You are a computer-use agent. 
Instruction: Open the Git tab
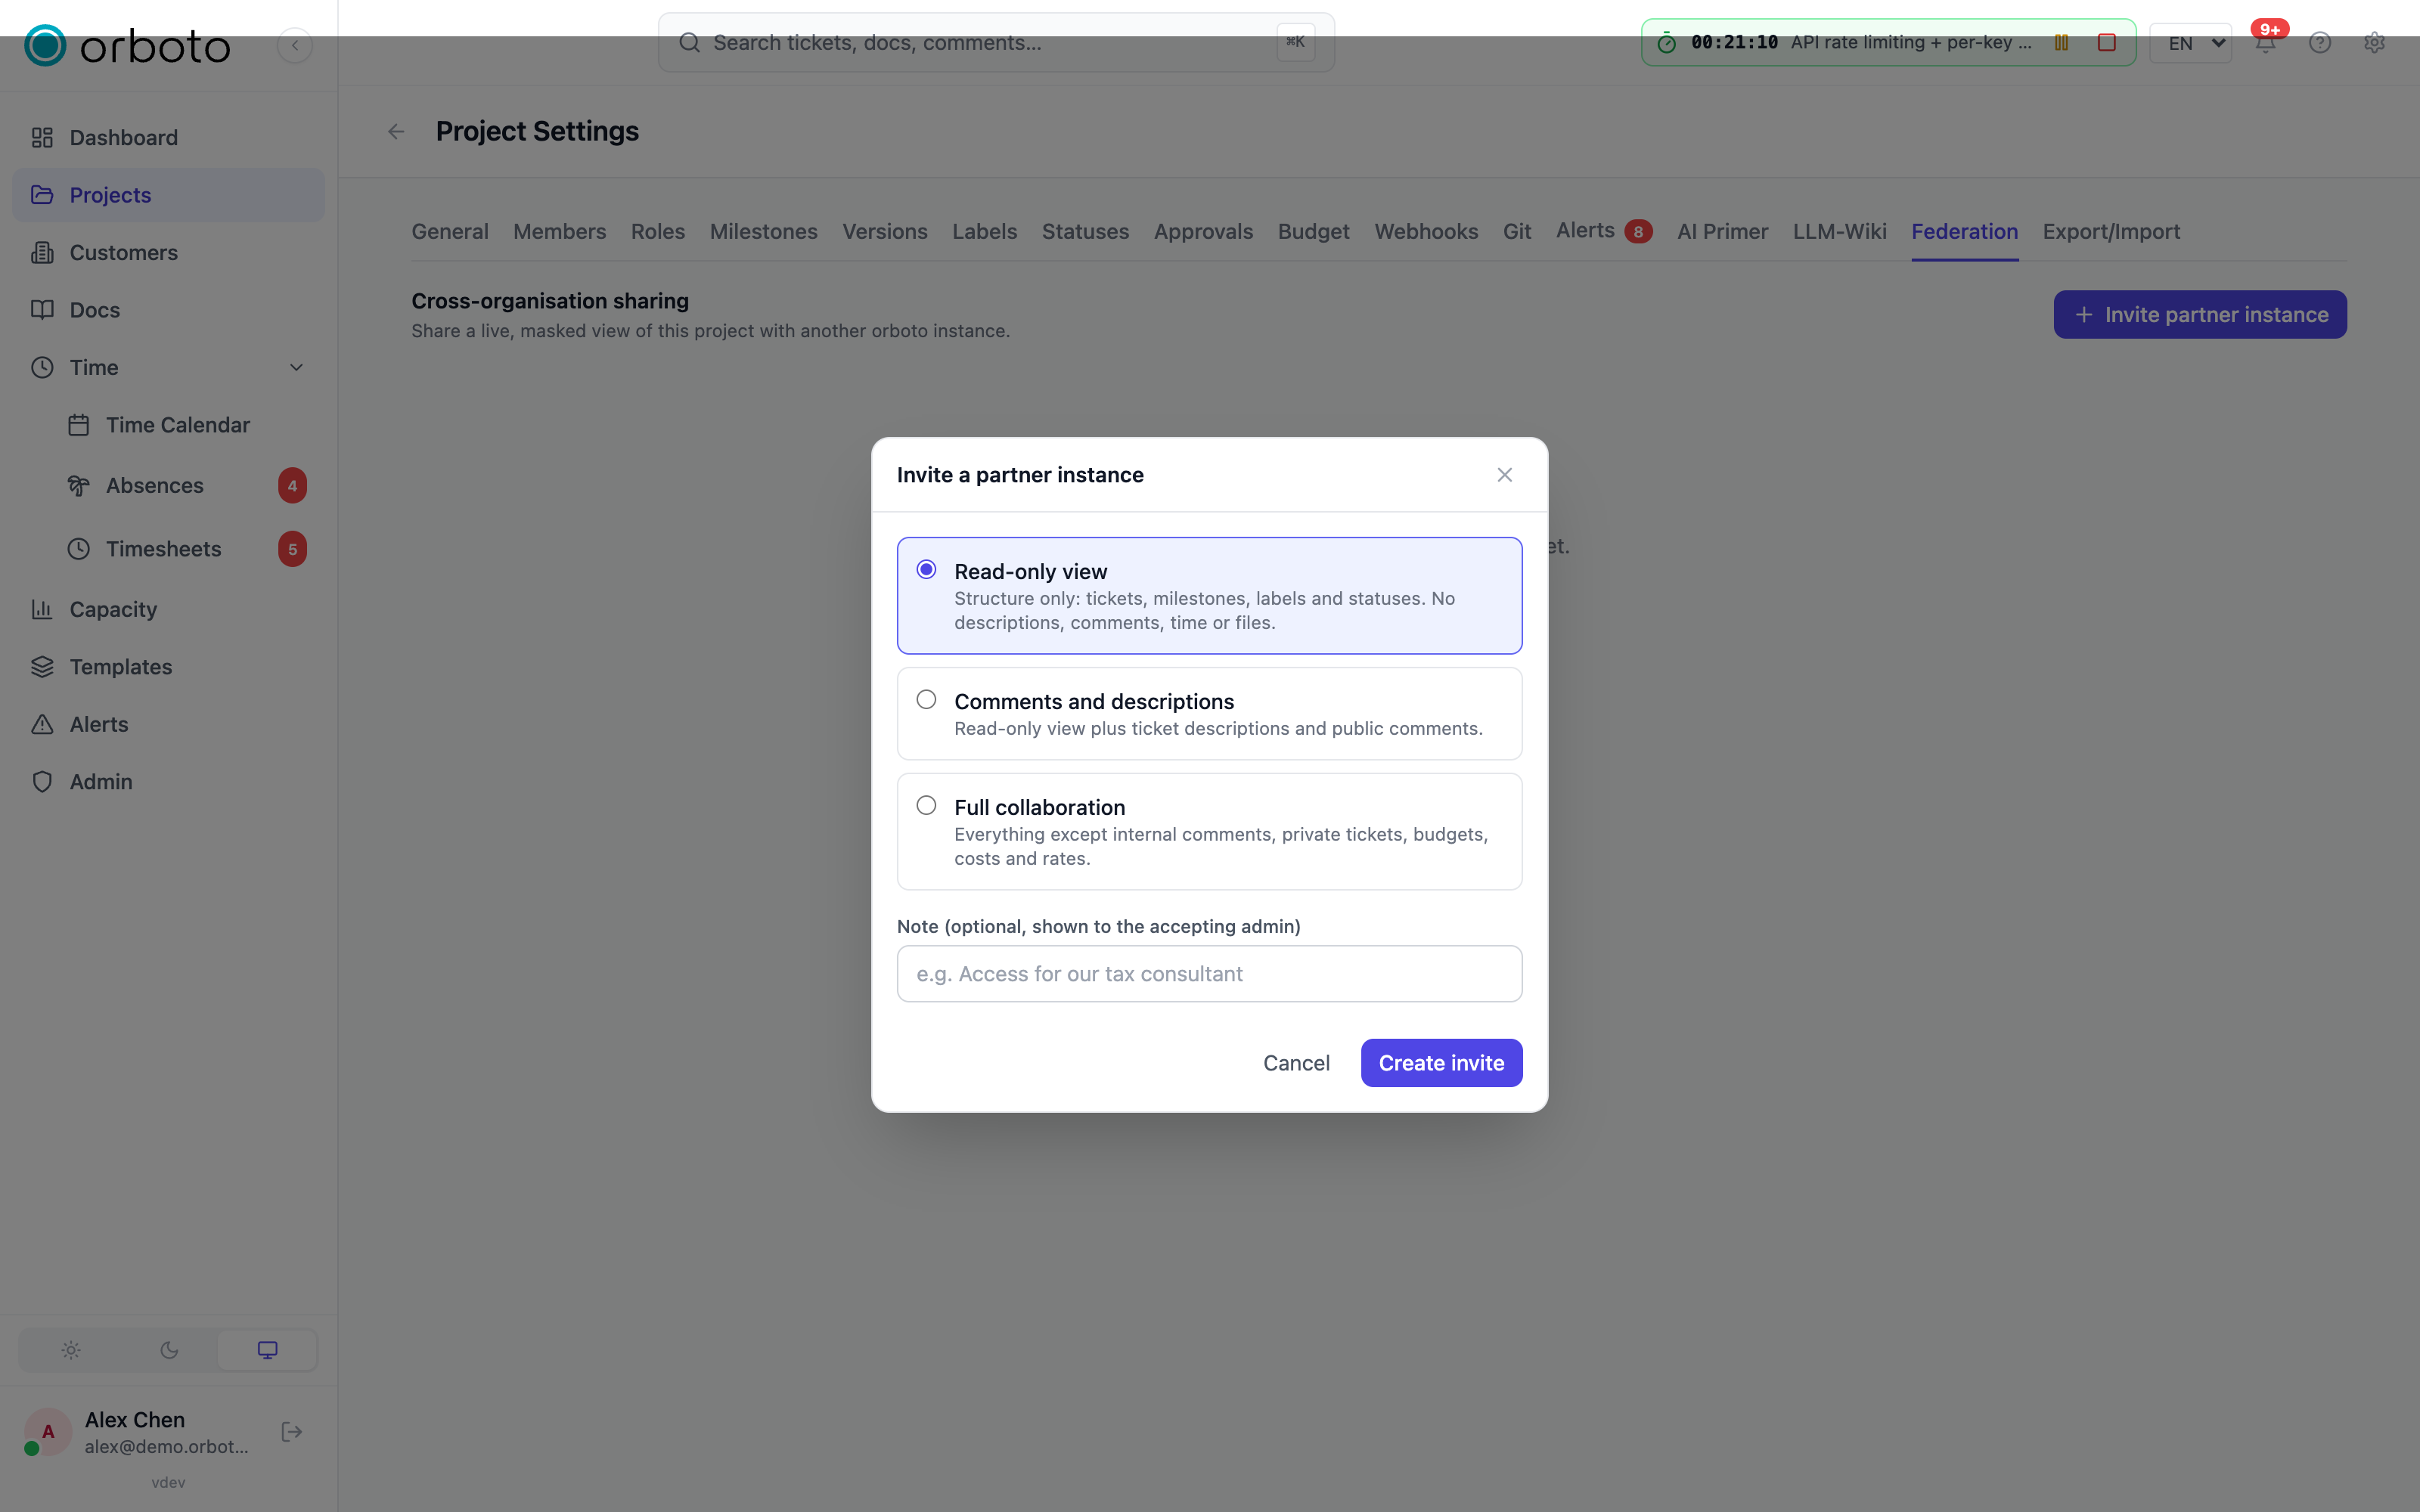click(x=1516, y=232)
